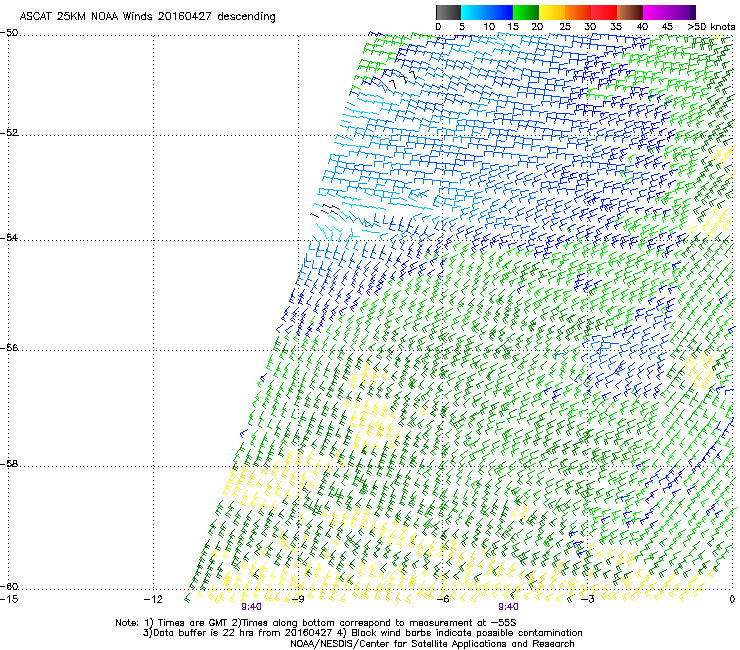Click the red 30-35 knots legend segment
Image resolution: width=740 pixels, height=650 pixels.
pyautogui.click(x=604, y=12)
